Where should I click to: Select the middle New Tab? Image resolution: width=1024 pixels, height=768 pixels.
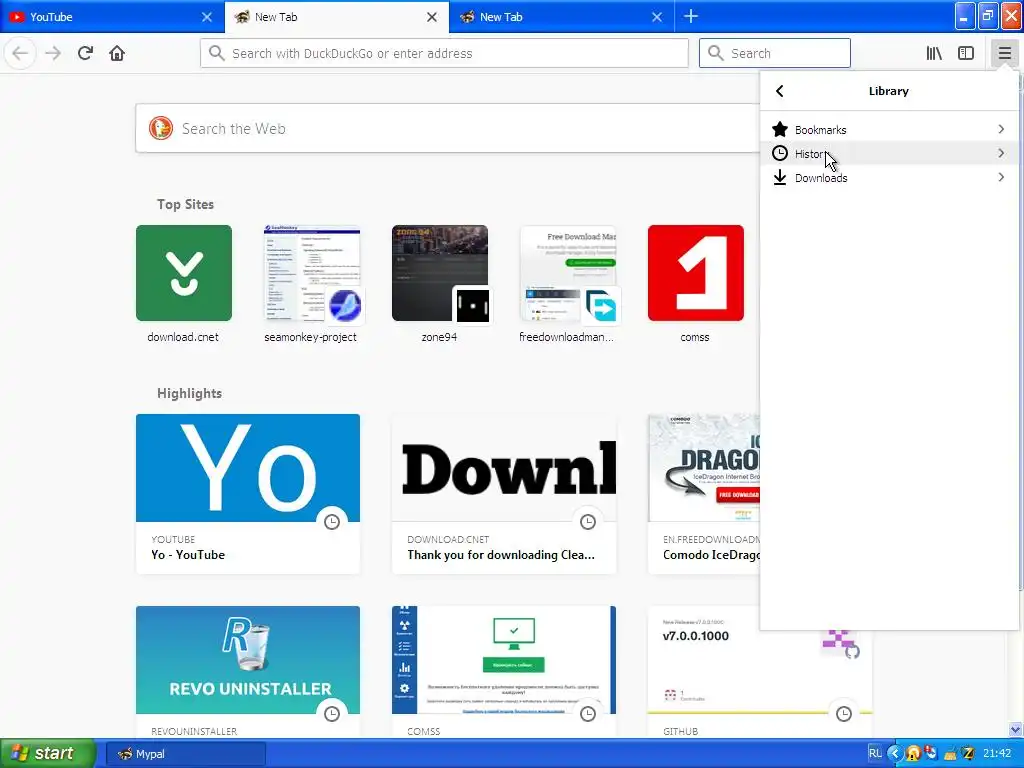point(336,17)
